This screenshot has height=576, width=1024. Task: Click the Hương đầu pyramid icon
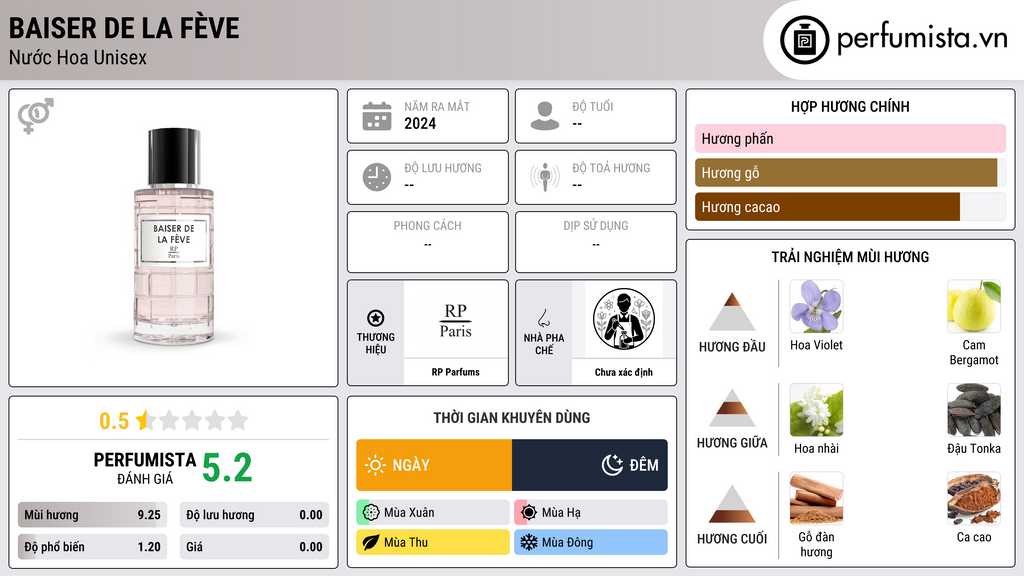pyautogui.click(x=732, y=312)
